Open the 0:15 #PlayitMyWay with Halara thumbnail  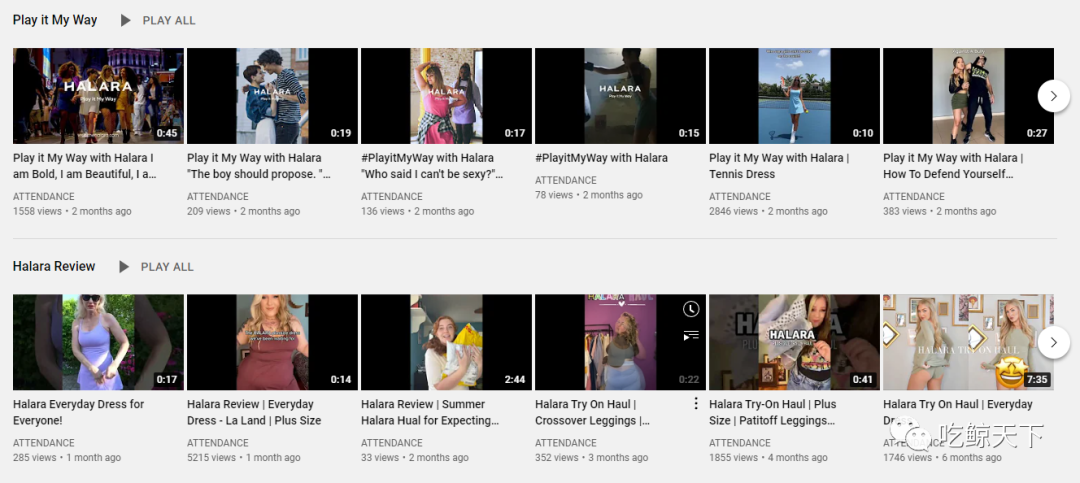[x=621, y=96]
